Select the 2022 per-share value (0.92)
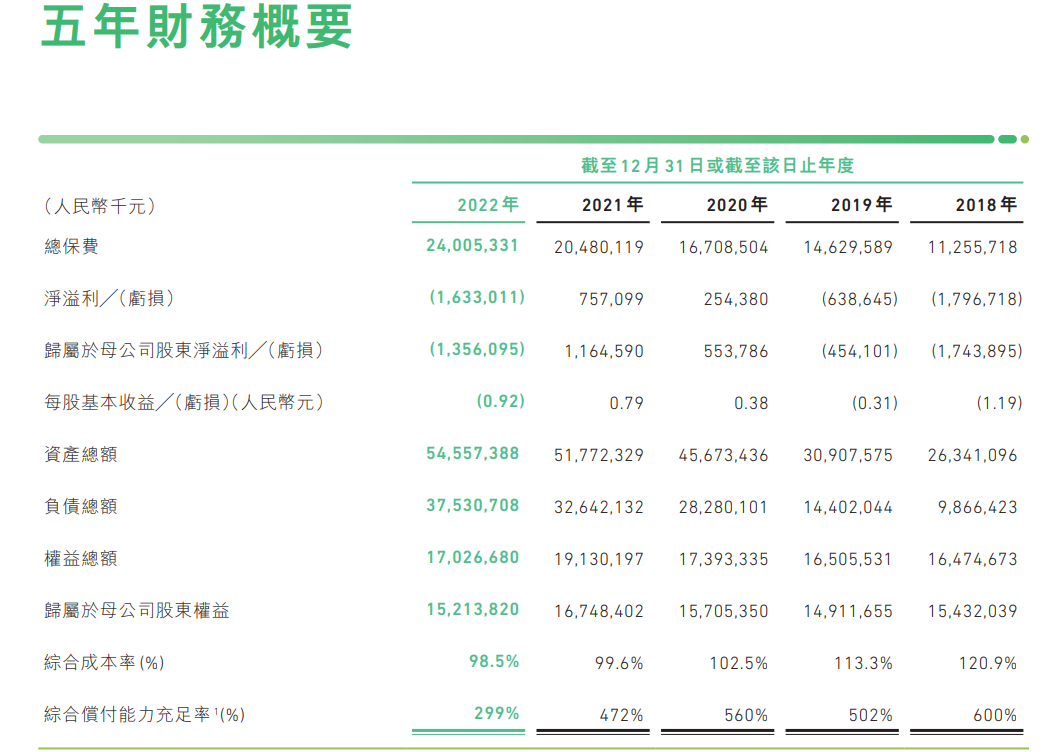This screenshot has height=752, width=1061. (x=501, y=401)
